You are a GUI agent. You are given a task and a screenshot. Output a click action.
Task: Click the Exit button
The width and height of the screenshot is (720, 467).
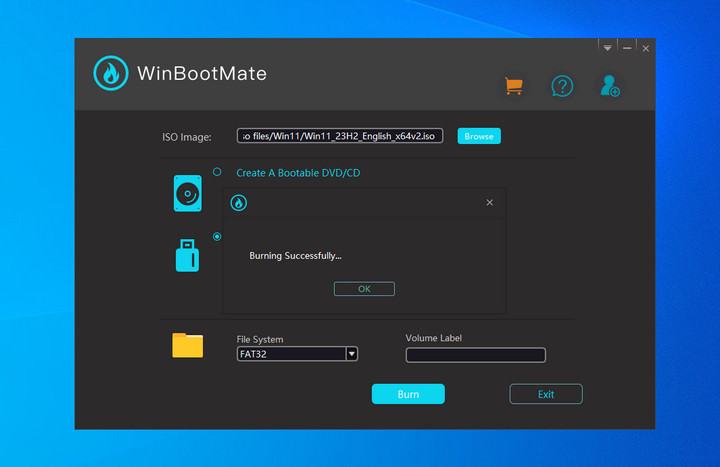[545, 394]
